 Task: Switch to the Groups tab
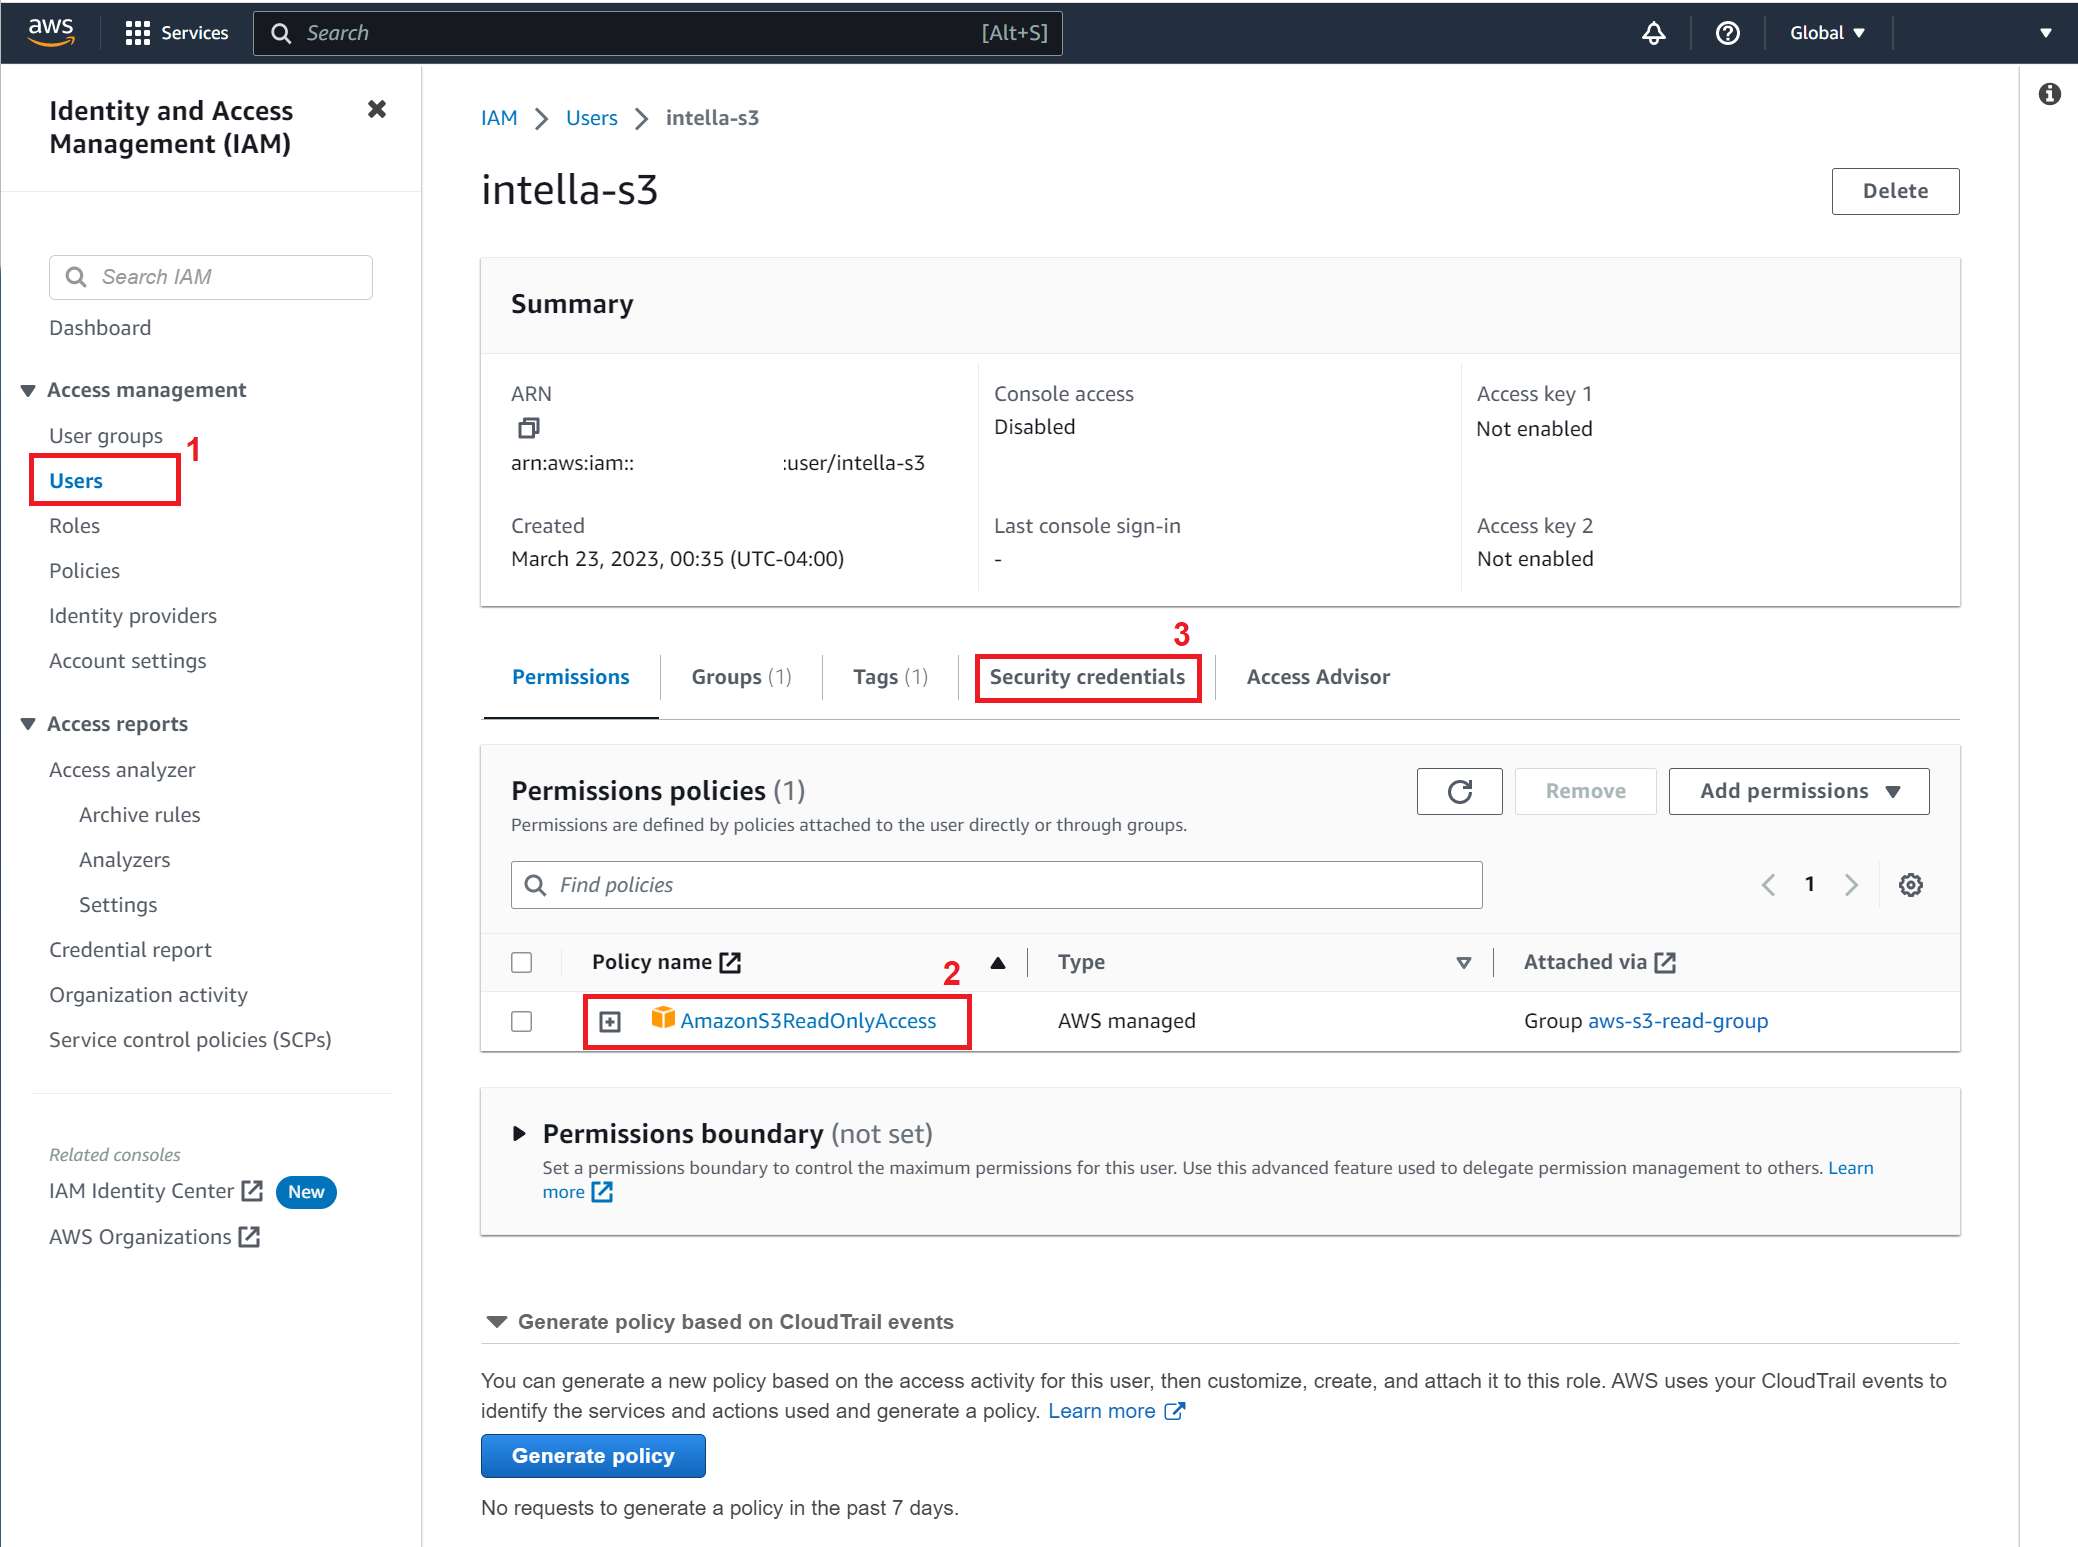pos(741,677)
